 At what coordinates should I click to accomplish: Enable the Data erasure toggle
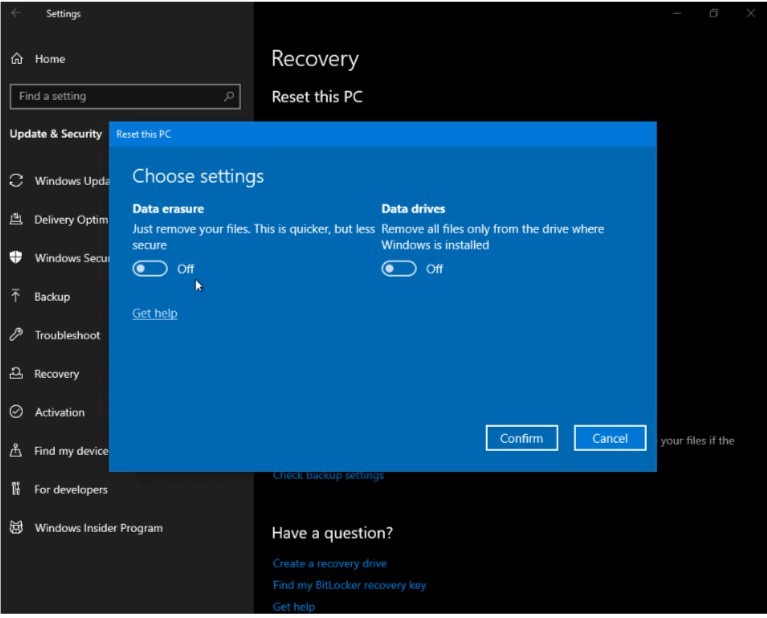[x=150, y=269]
